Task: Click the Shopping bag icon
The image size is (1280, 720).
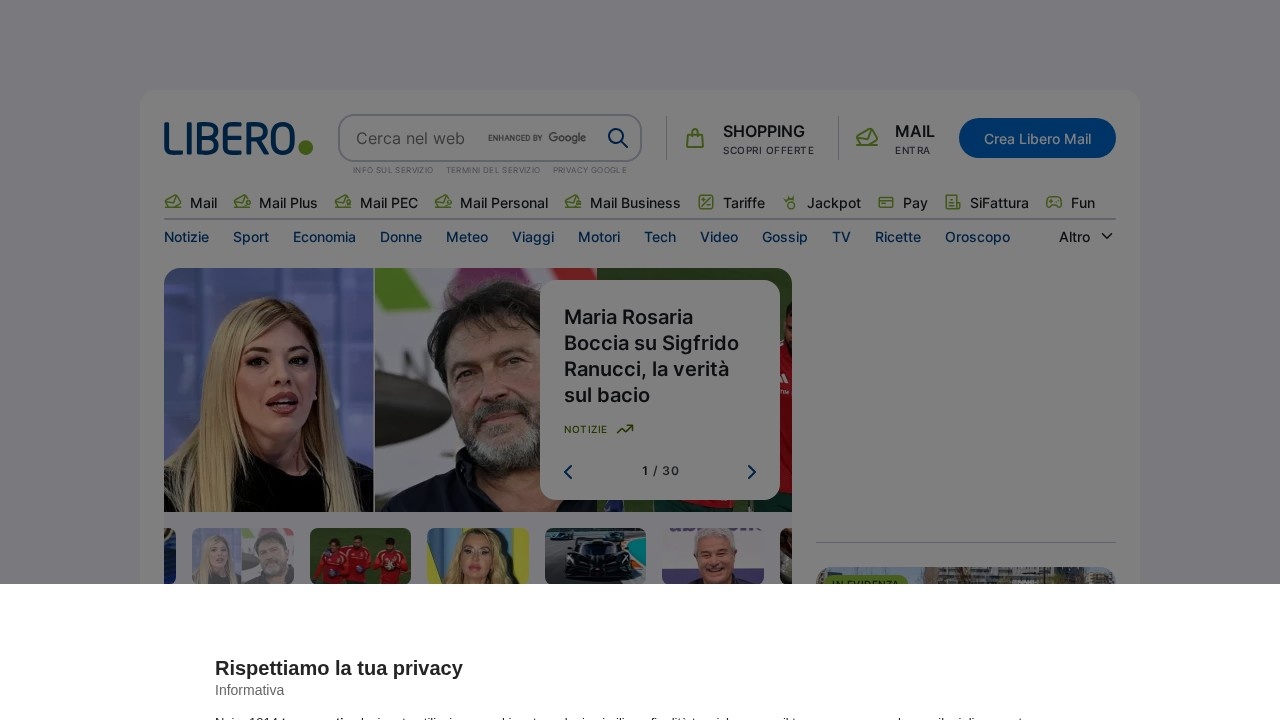Action: (695, 138)
